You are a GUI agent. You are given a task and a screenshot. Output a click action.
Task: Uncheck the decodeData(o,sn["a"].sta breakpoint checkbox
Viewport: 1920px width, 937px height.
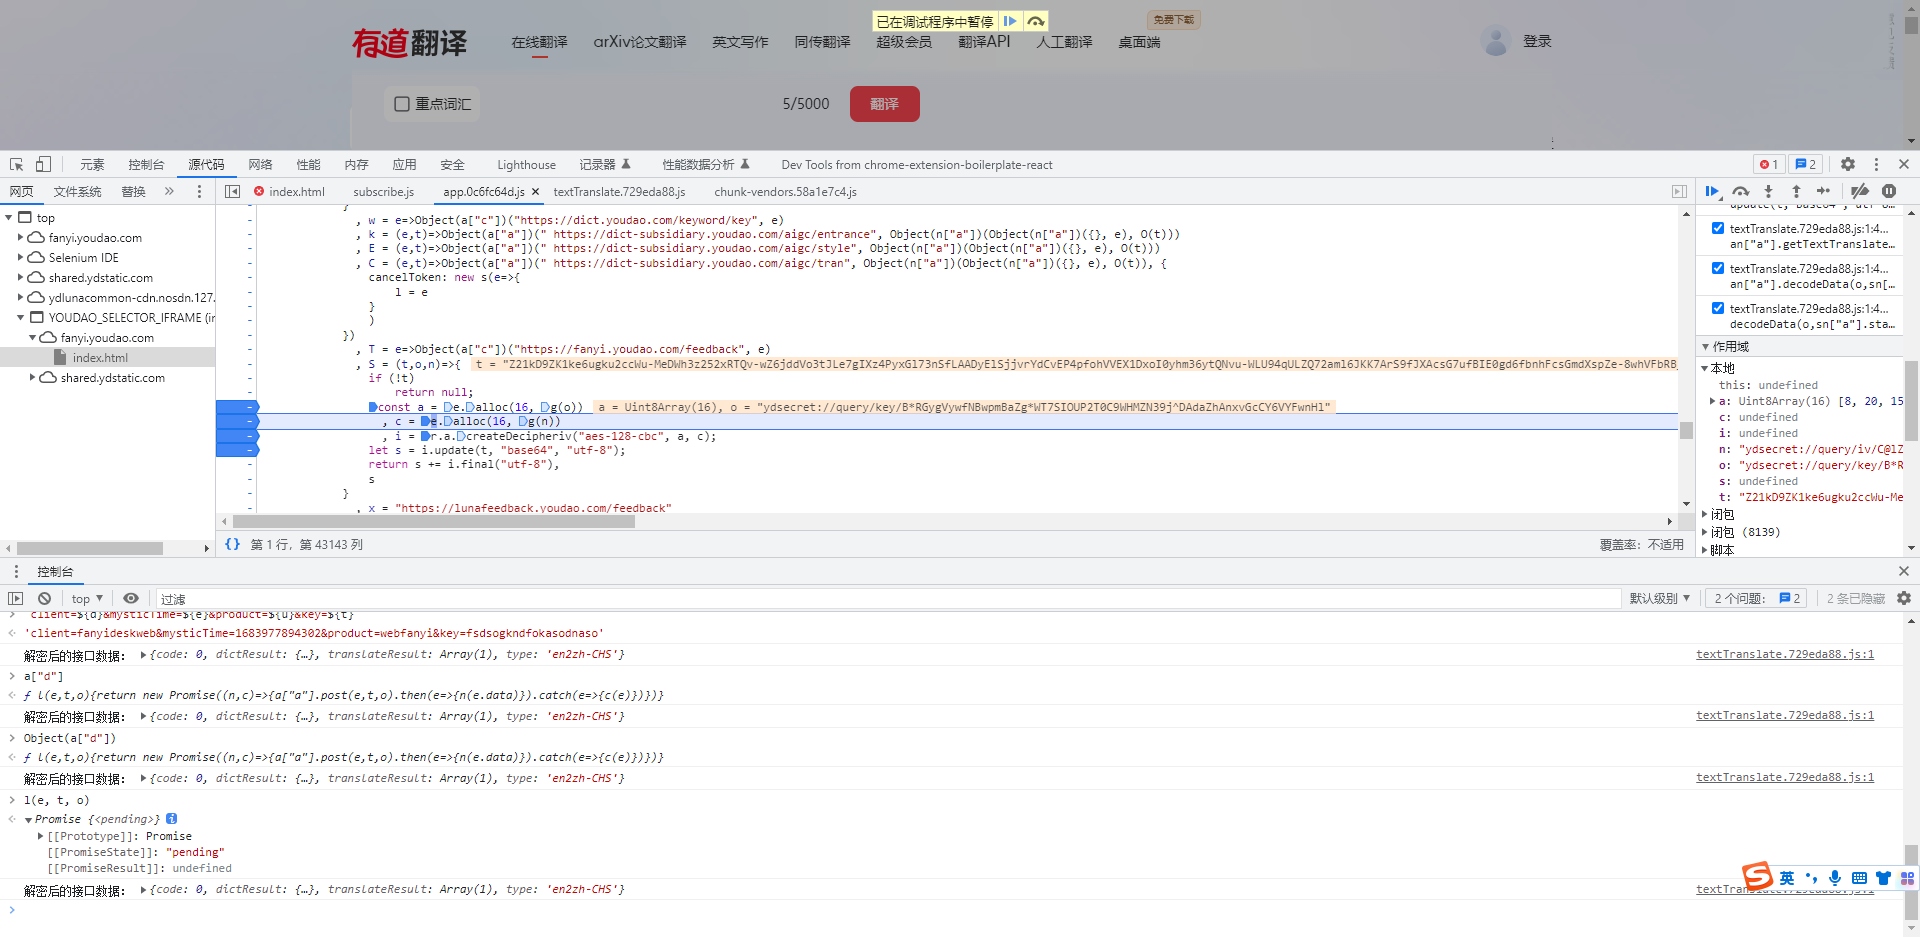[x=1718, y=308]
